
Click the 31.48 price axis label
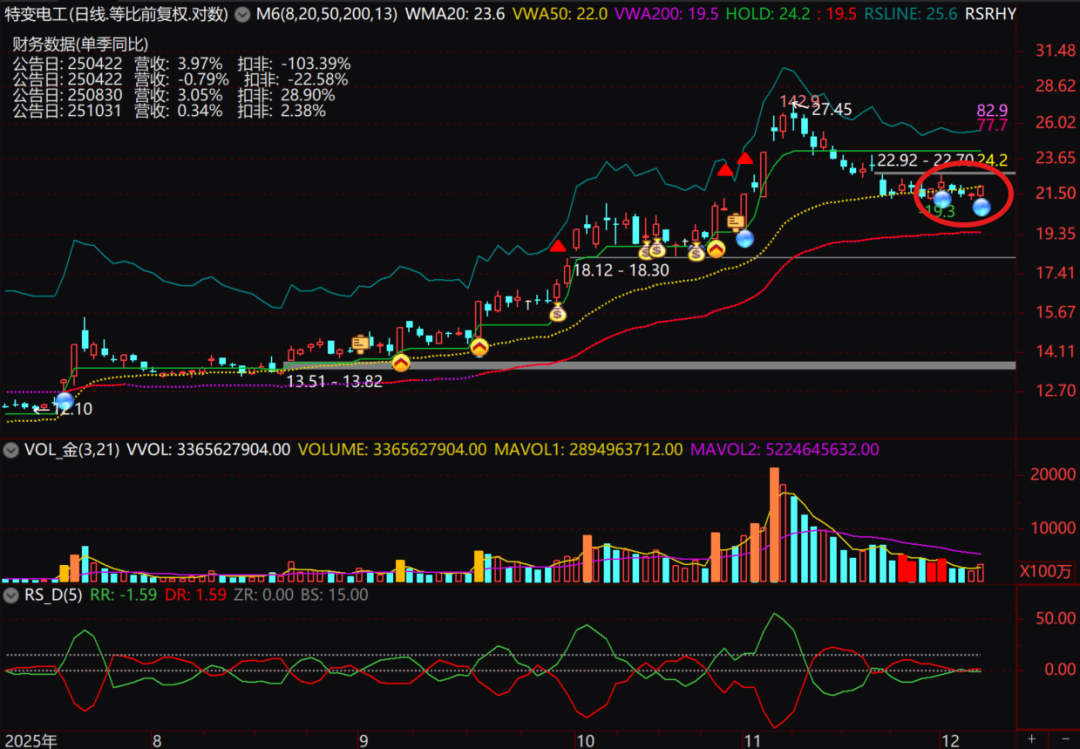(1055, 50)
